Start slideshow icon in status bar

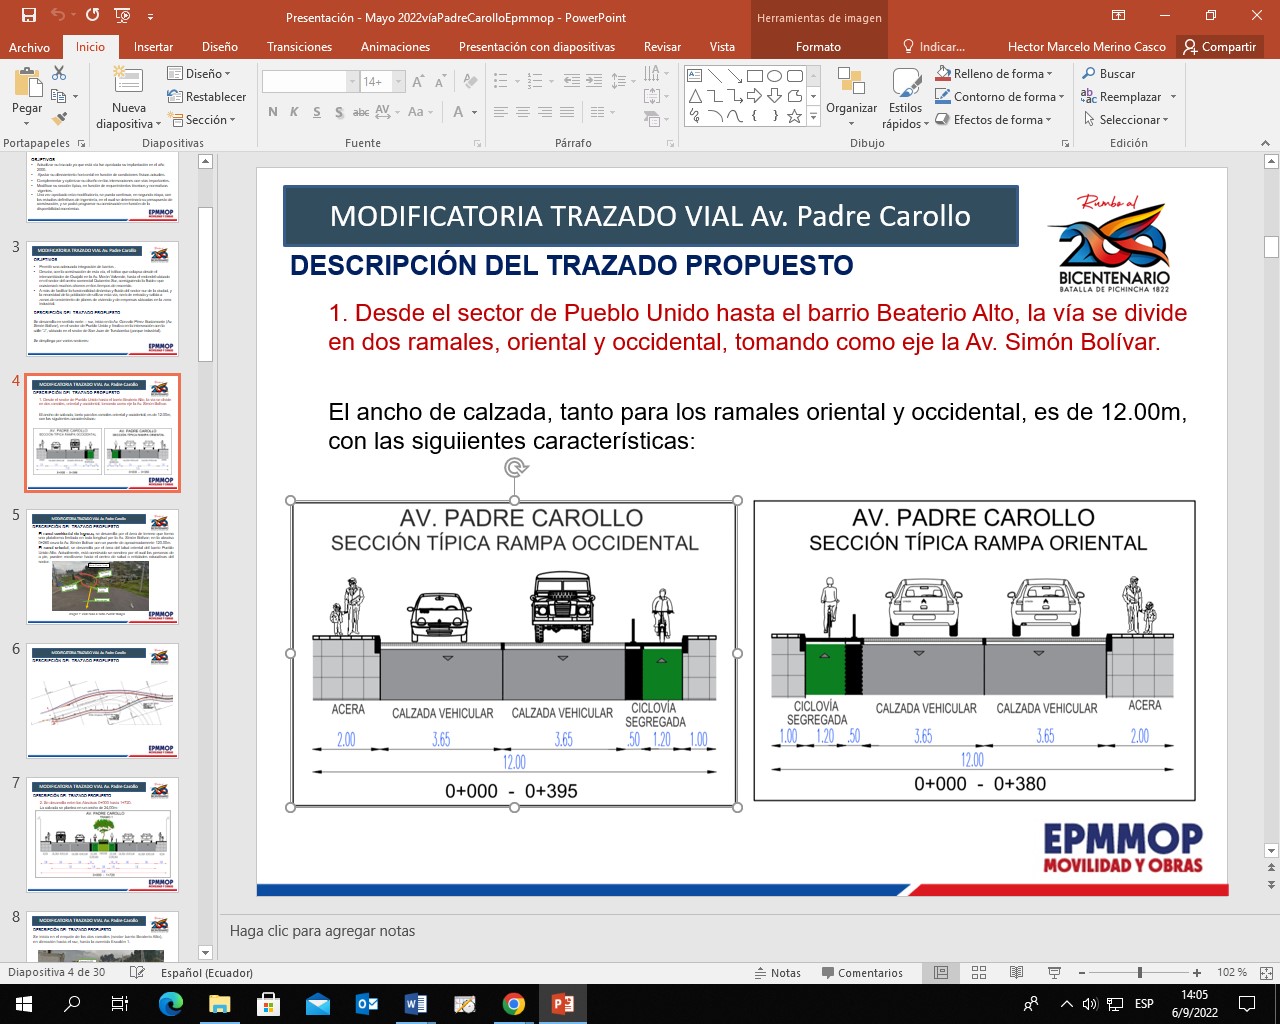(1054, 973)
